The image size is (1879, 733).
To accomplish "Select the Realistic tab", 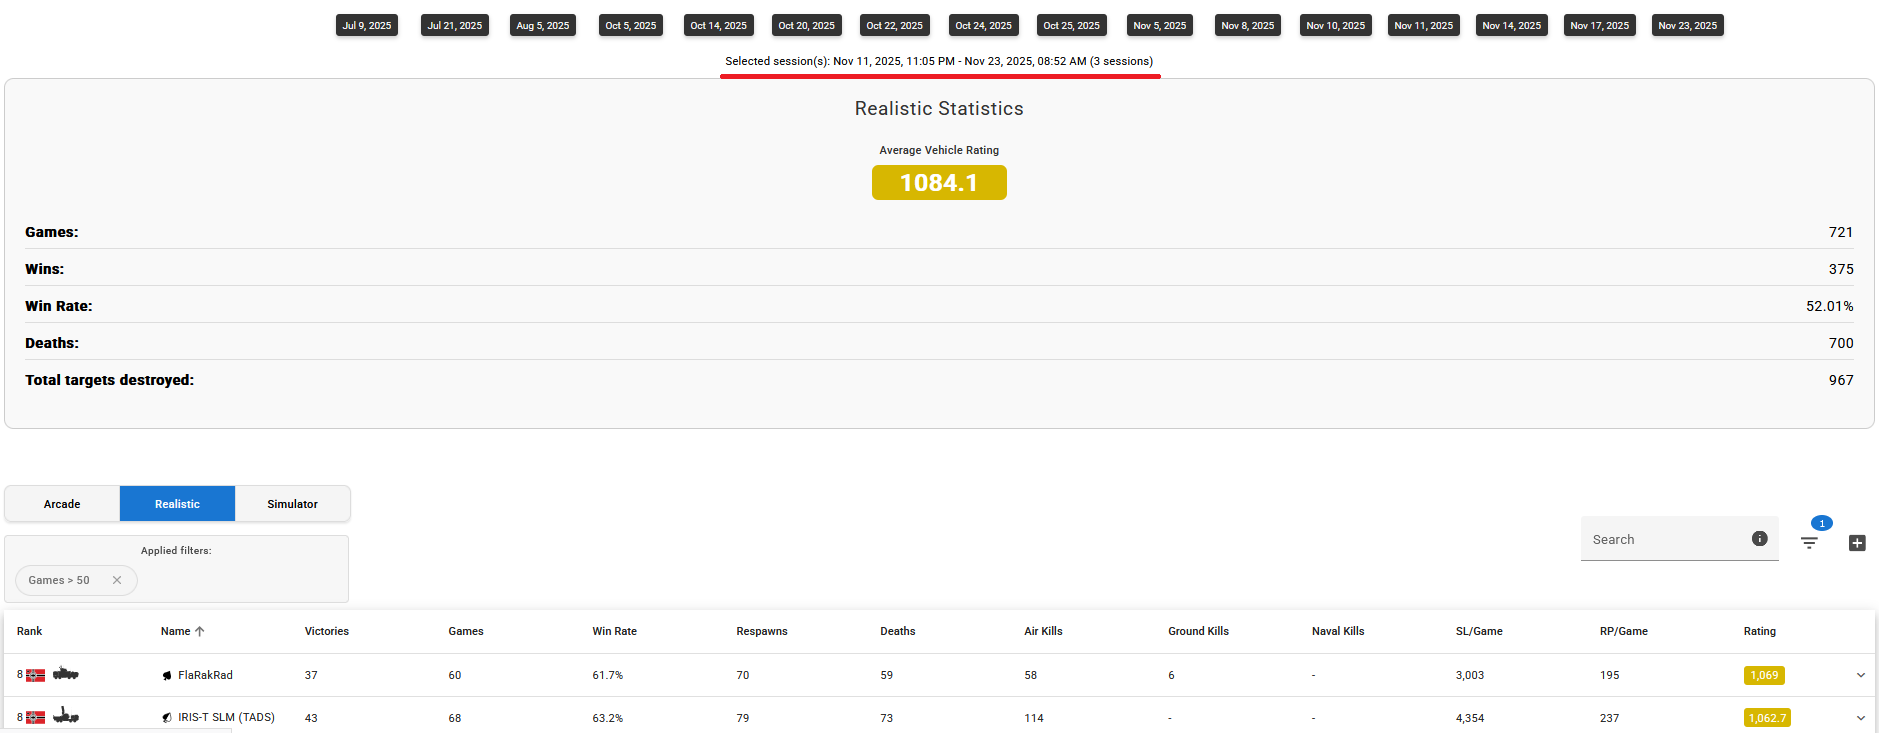I will (177, 504).
